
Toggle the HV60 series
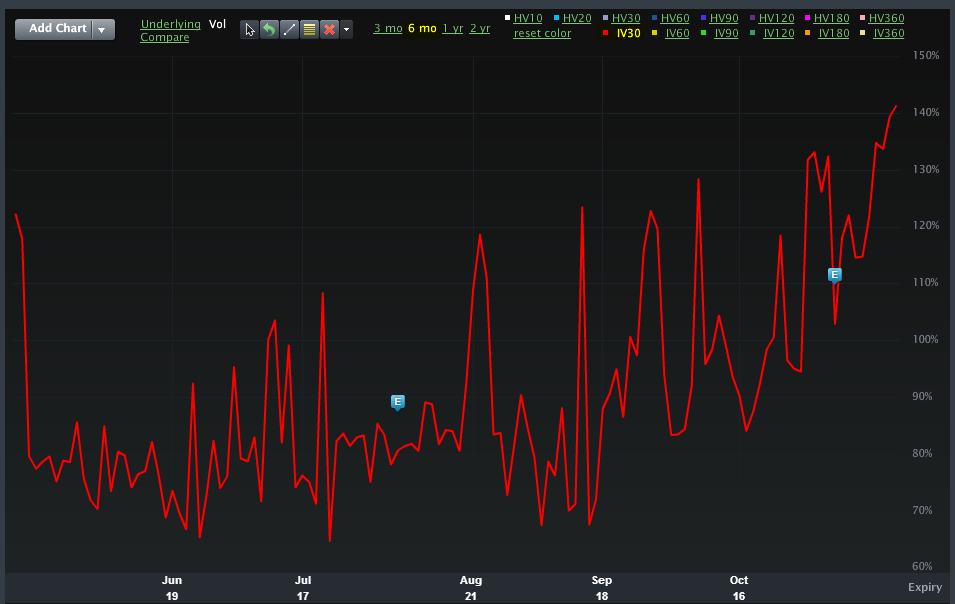(675, 18)
